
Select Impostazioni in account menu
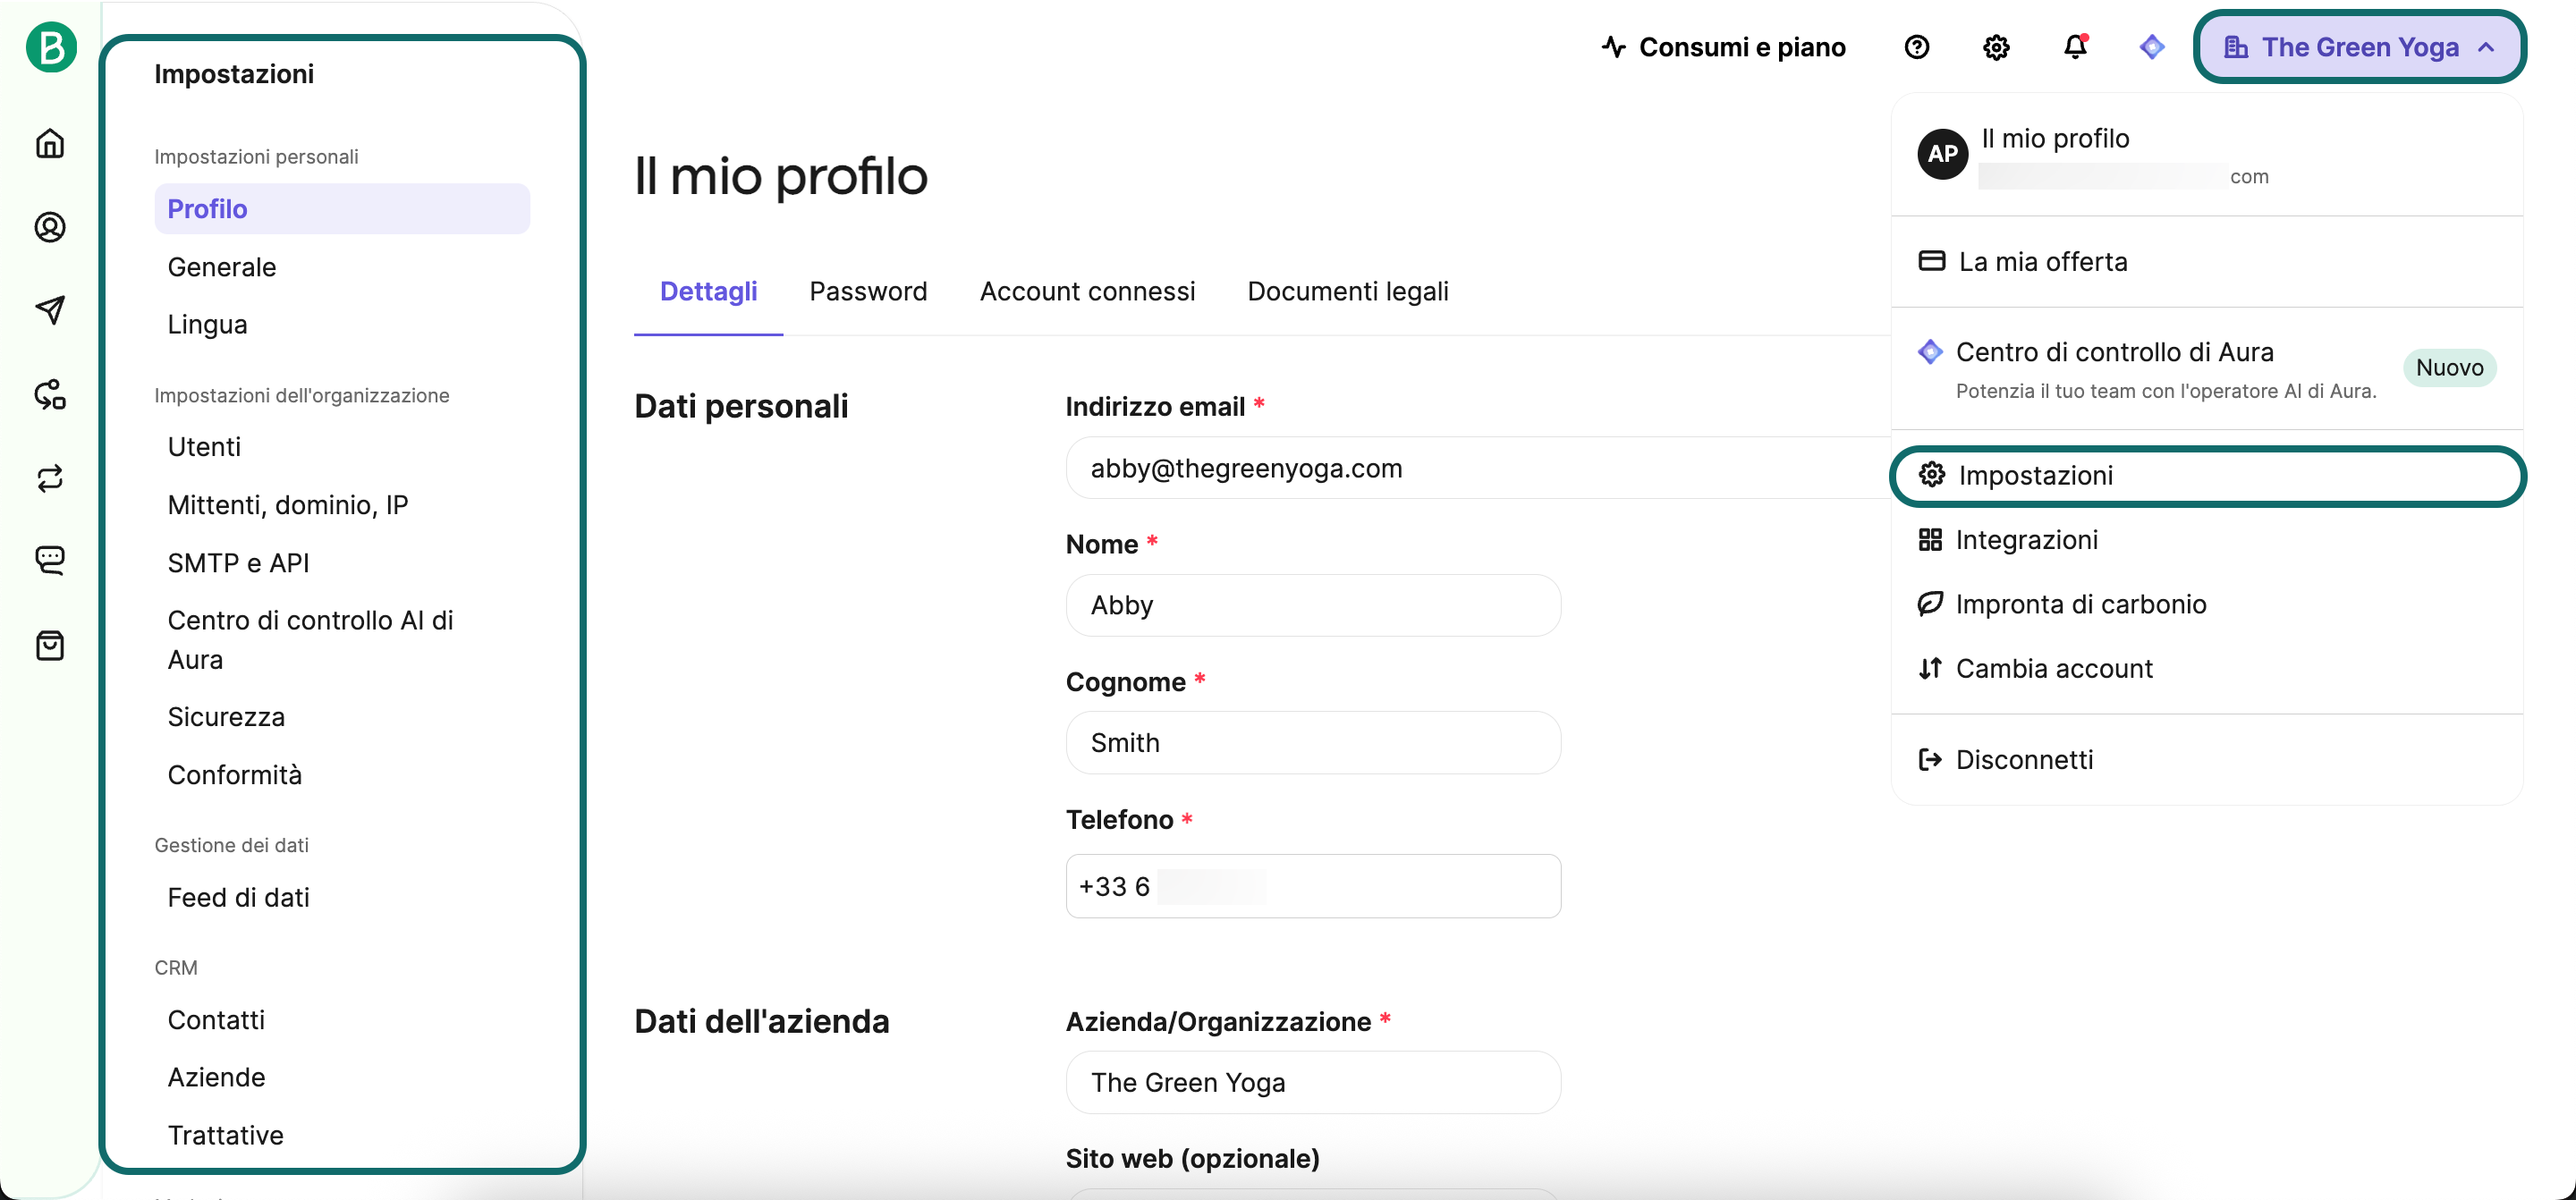click(x=2035, y=475)
